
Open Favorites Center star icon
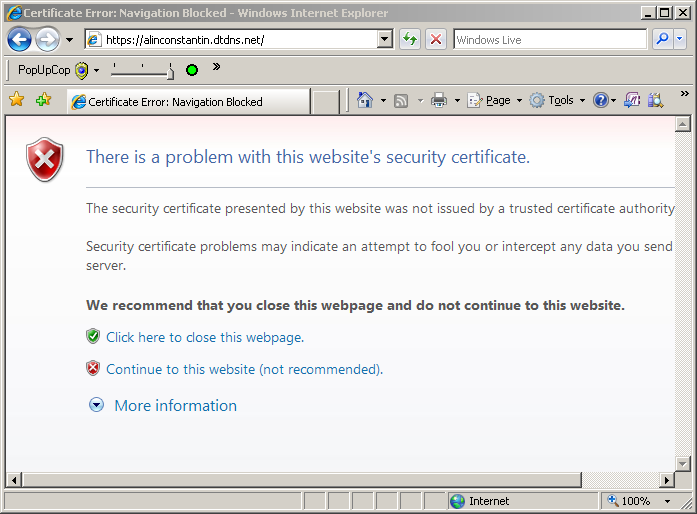pyautogui.click(x=16, y=99)
